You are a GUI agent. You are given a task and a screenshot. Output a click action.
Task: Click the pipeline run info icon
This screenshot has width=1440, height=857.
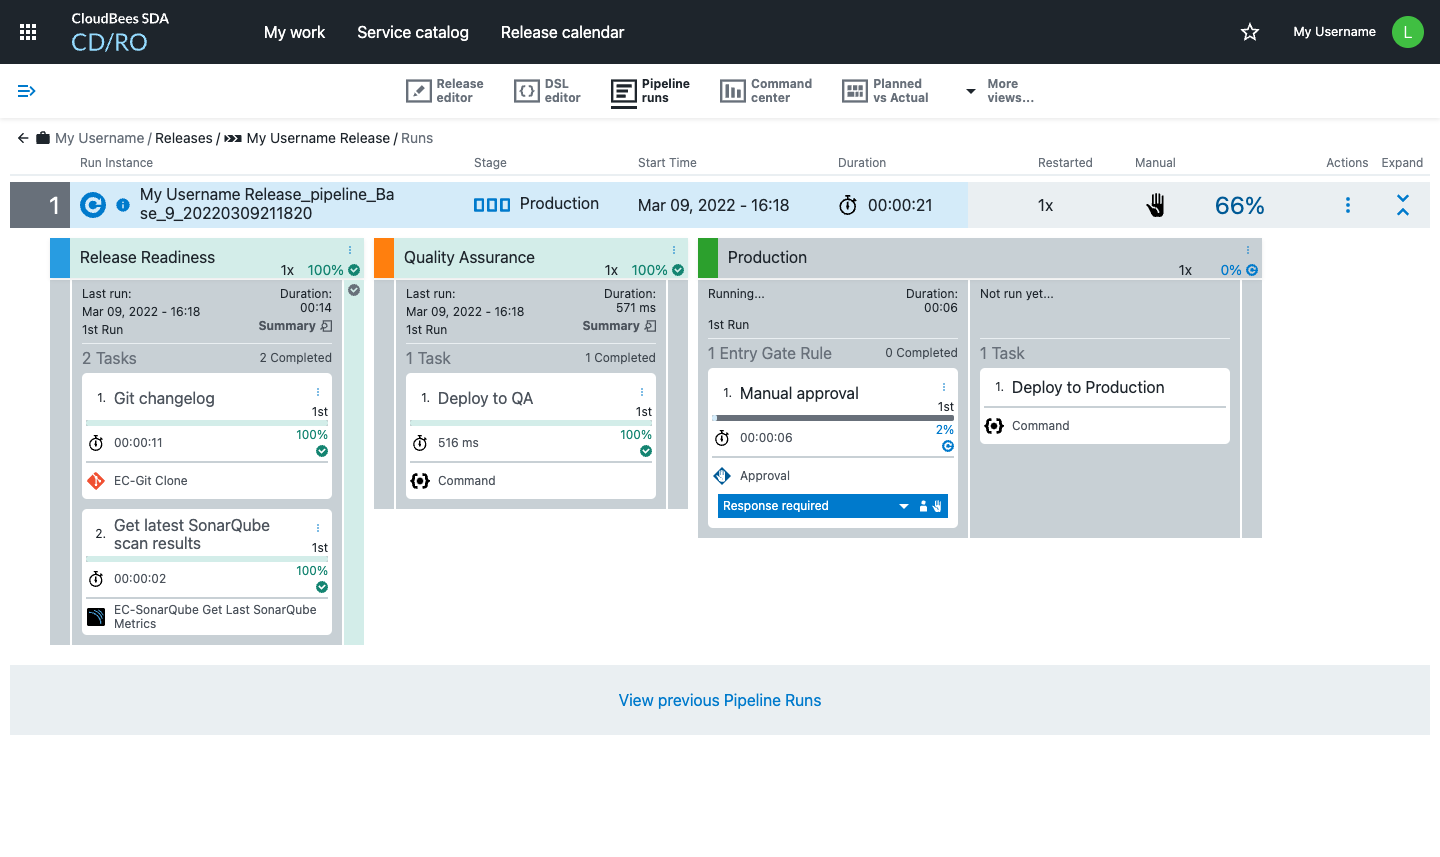point(123,205)
